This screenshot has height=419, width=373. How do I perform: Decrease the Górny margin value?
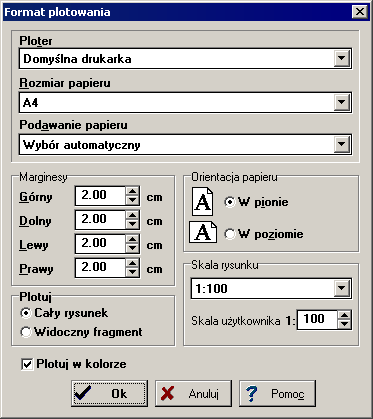(132, 200)
